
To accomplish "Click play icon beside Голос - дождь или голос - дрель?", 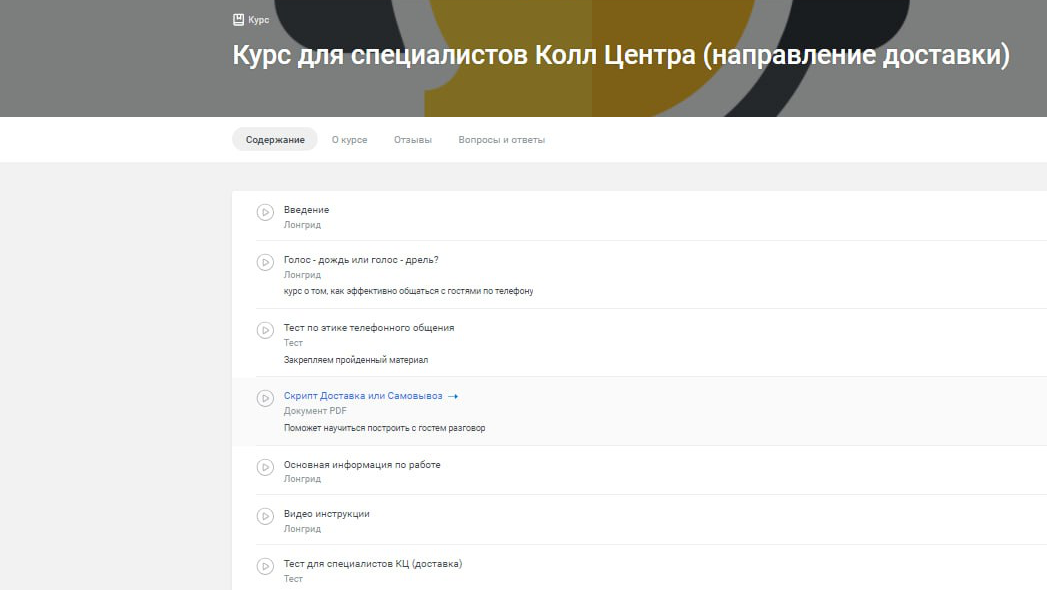I will (x=265, y=262).
